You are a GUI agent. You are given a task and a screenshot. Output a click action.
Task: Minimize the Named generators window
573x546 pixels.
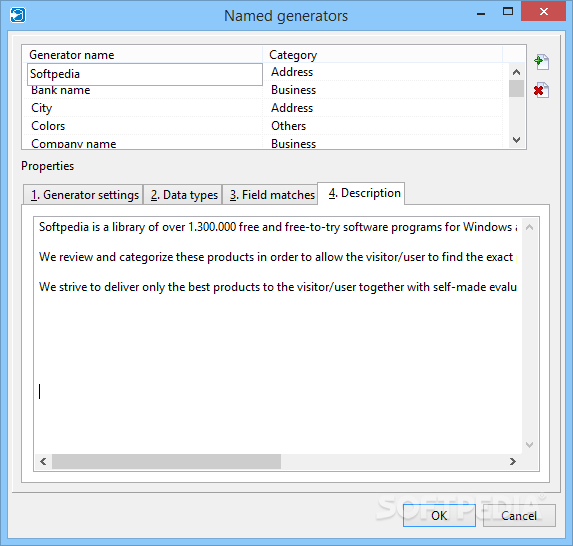pos(481,14)
